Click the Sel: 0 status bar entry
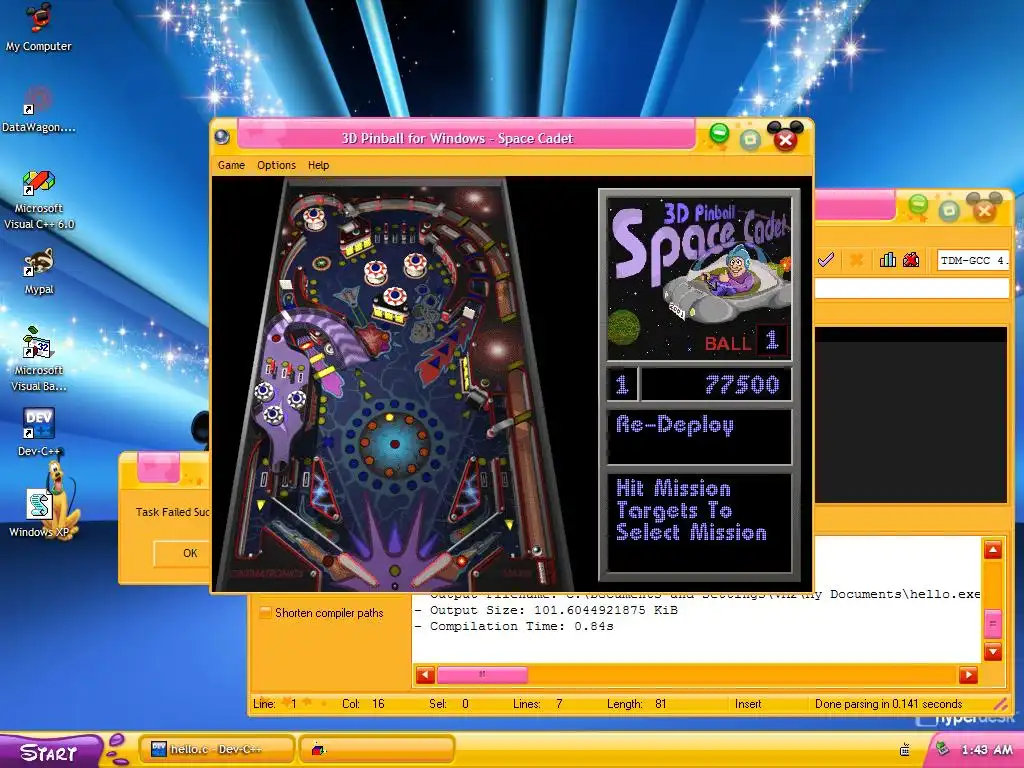The image size is (1024, 768). point(449,704)
